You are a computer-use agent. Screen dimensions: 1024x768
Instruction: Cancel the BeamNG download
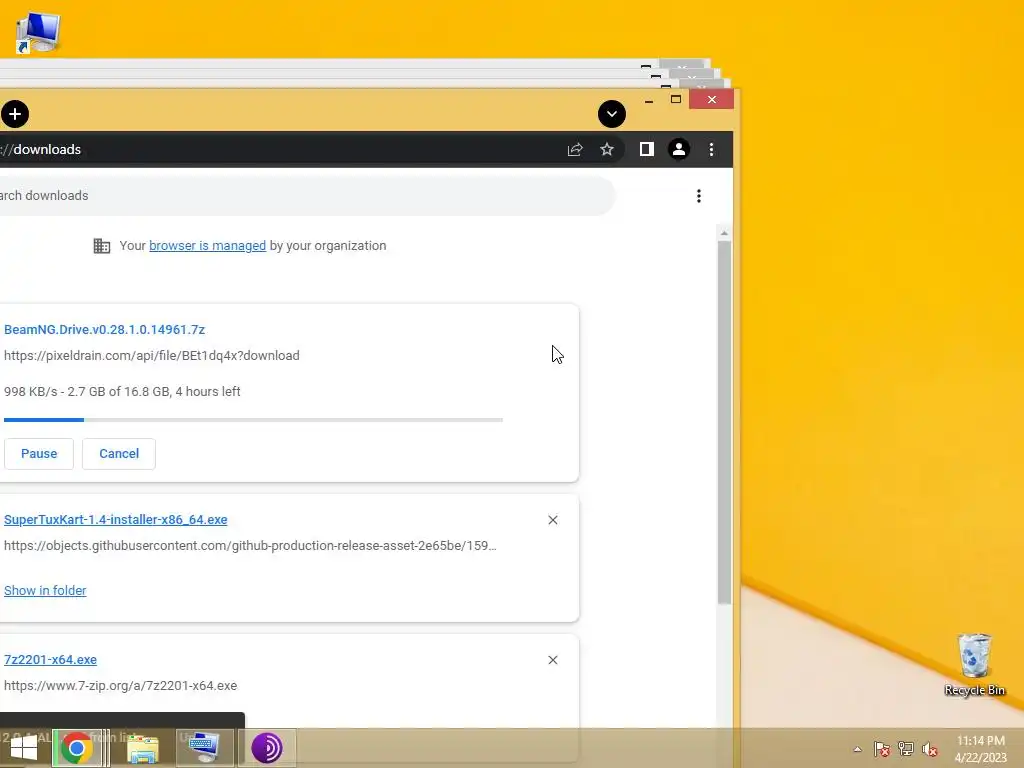pyautogui.click(x=119, y=453)
